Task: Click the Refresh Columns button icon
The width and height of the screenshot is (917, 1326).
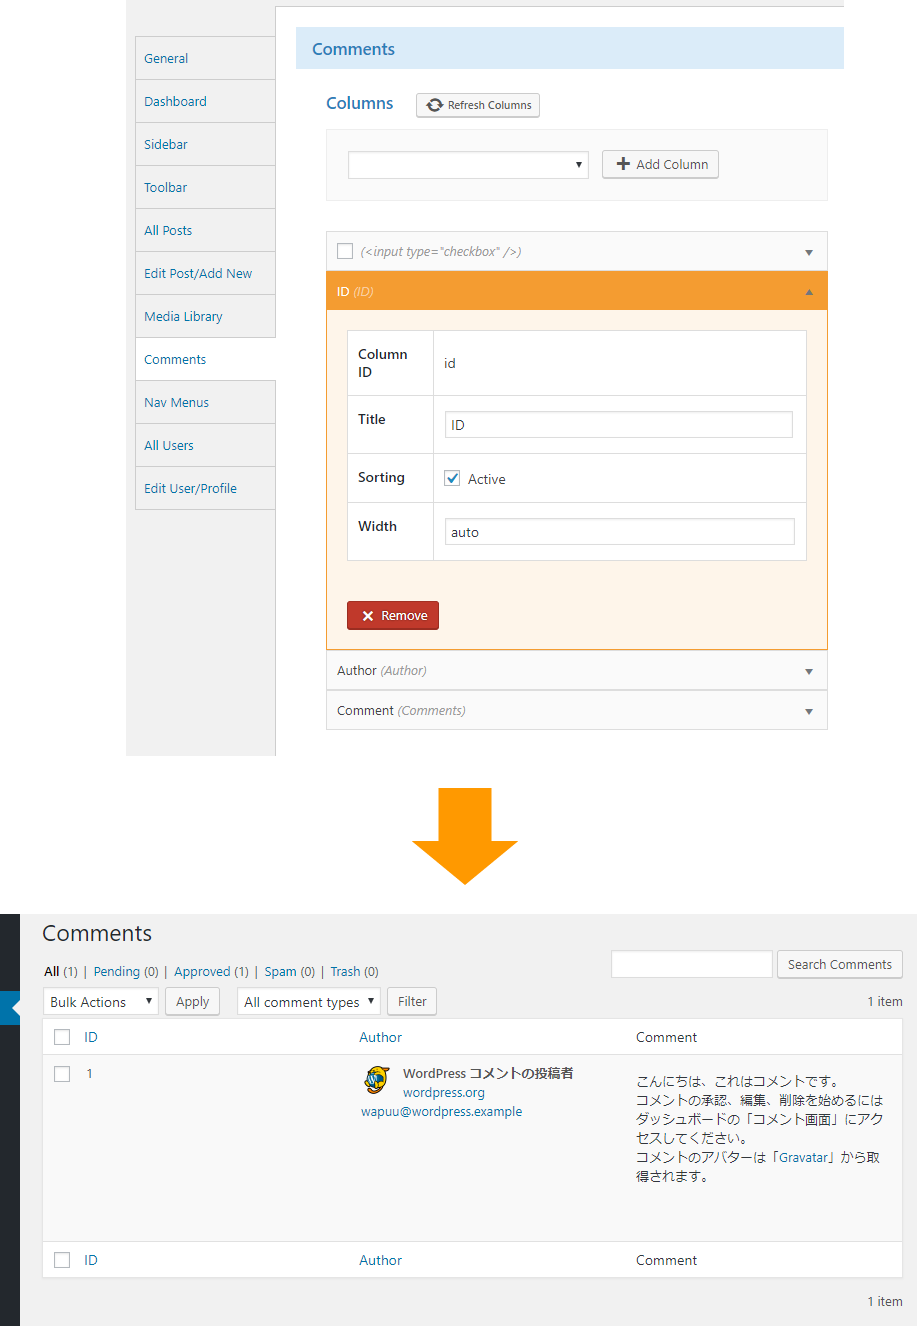Action: coord(435,105)
